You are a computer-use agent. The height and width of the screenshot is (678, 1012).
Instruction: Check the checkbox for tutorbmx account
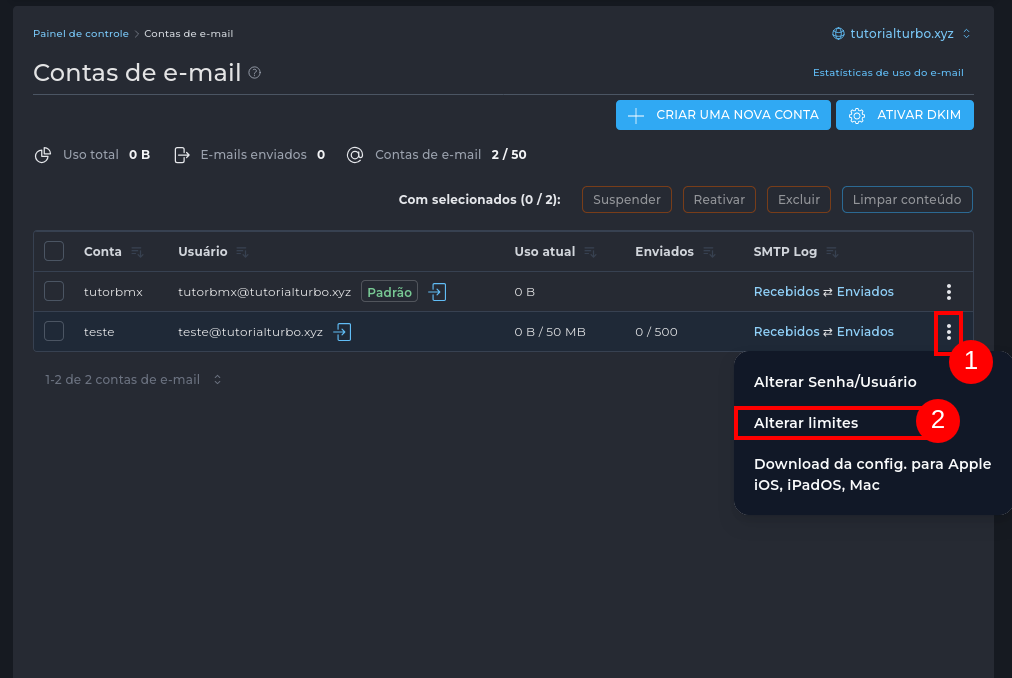[x=54, y=291]
